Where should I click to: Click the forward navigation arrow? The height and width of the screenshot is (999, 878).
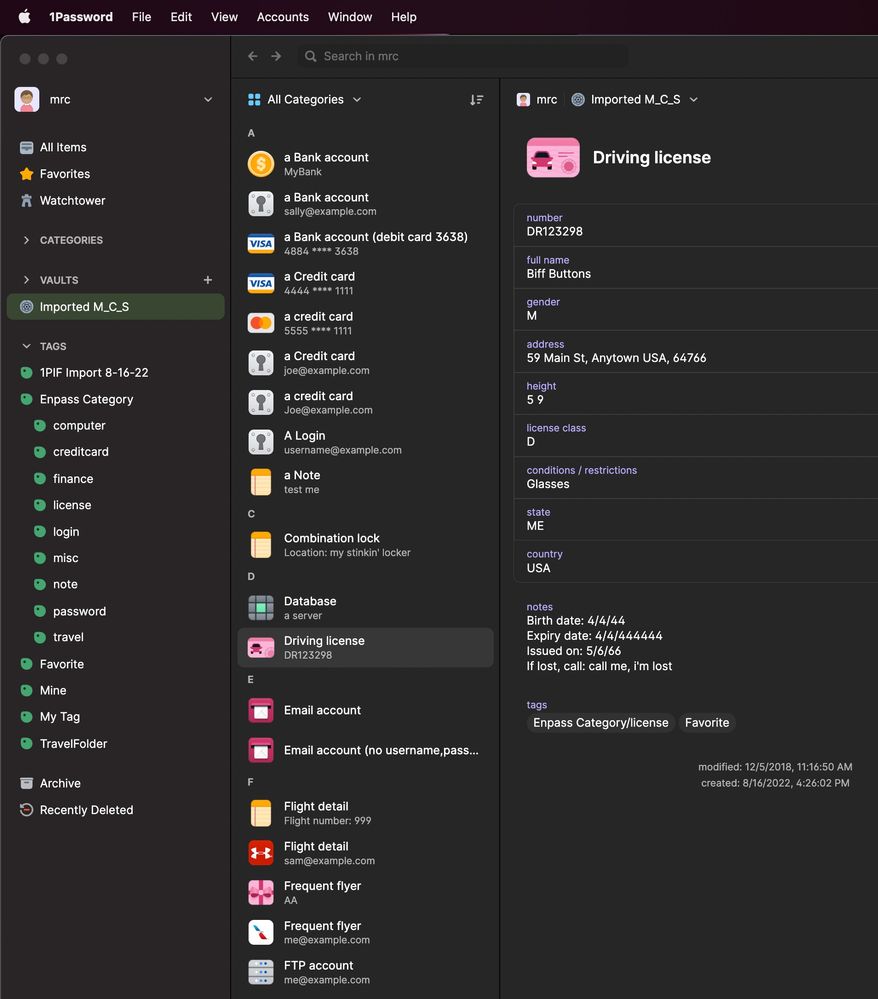coord(276,57)
